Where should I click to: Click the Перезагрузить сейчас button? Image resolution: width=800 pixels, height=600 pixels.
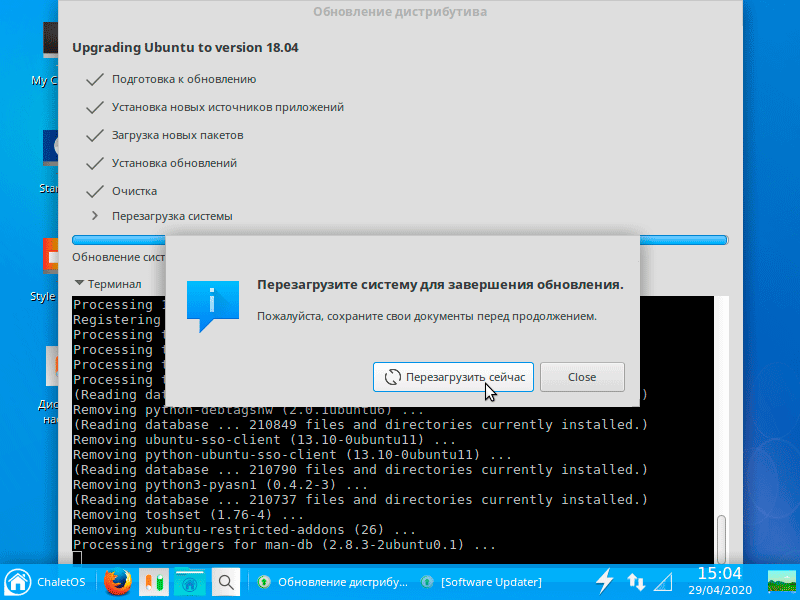[x=453, y=377]
